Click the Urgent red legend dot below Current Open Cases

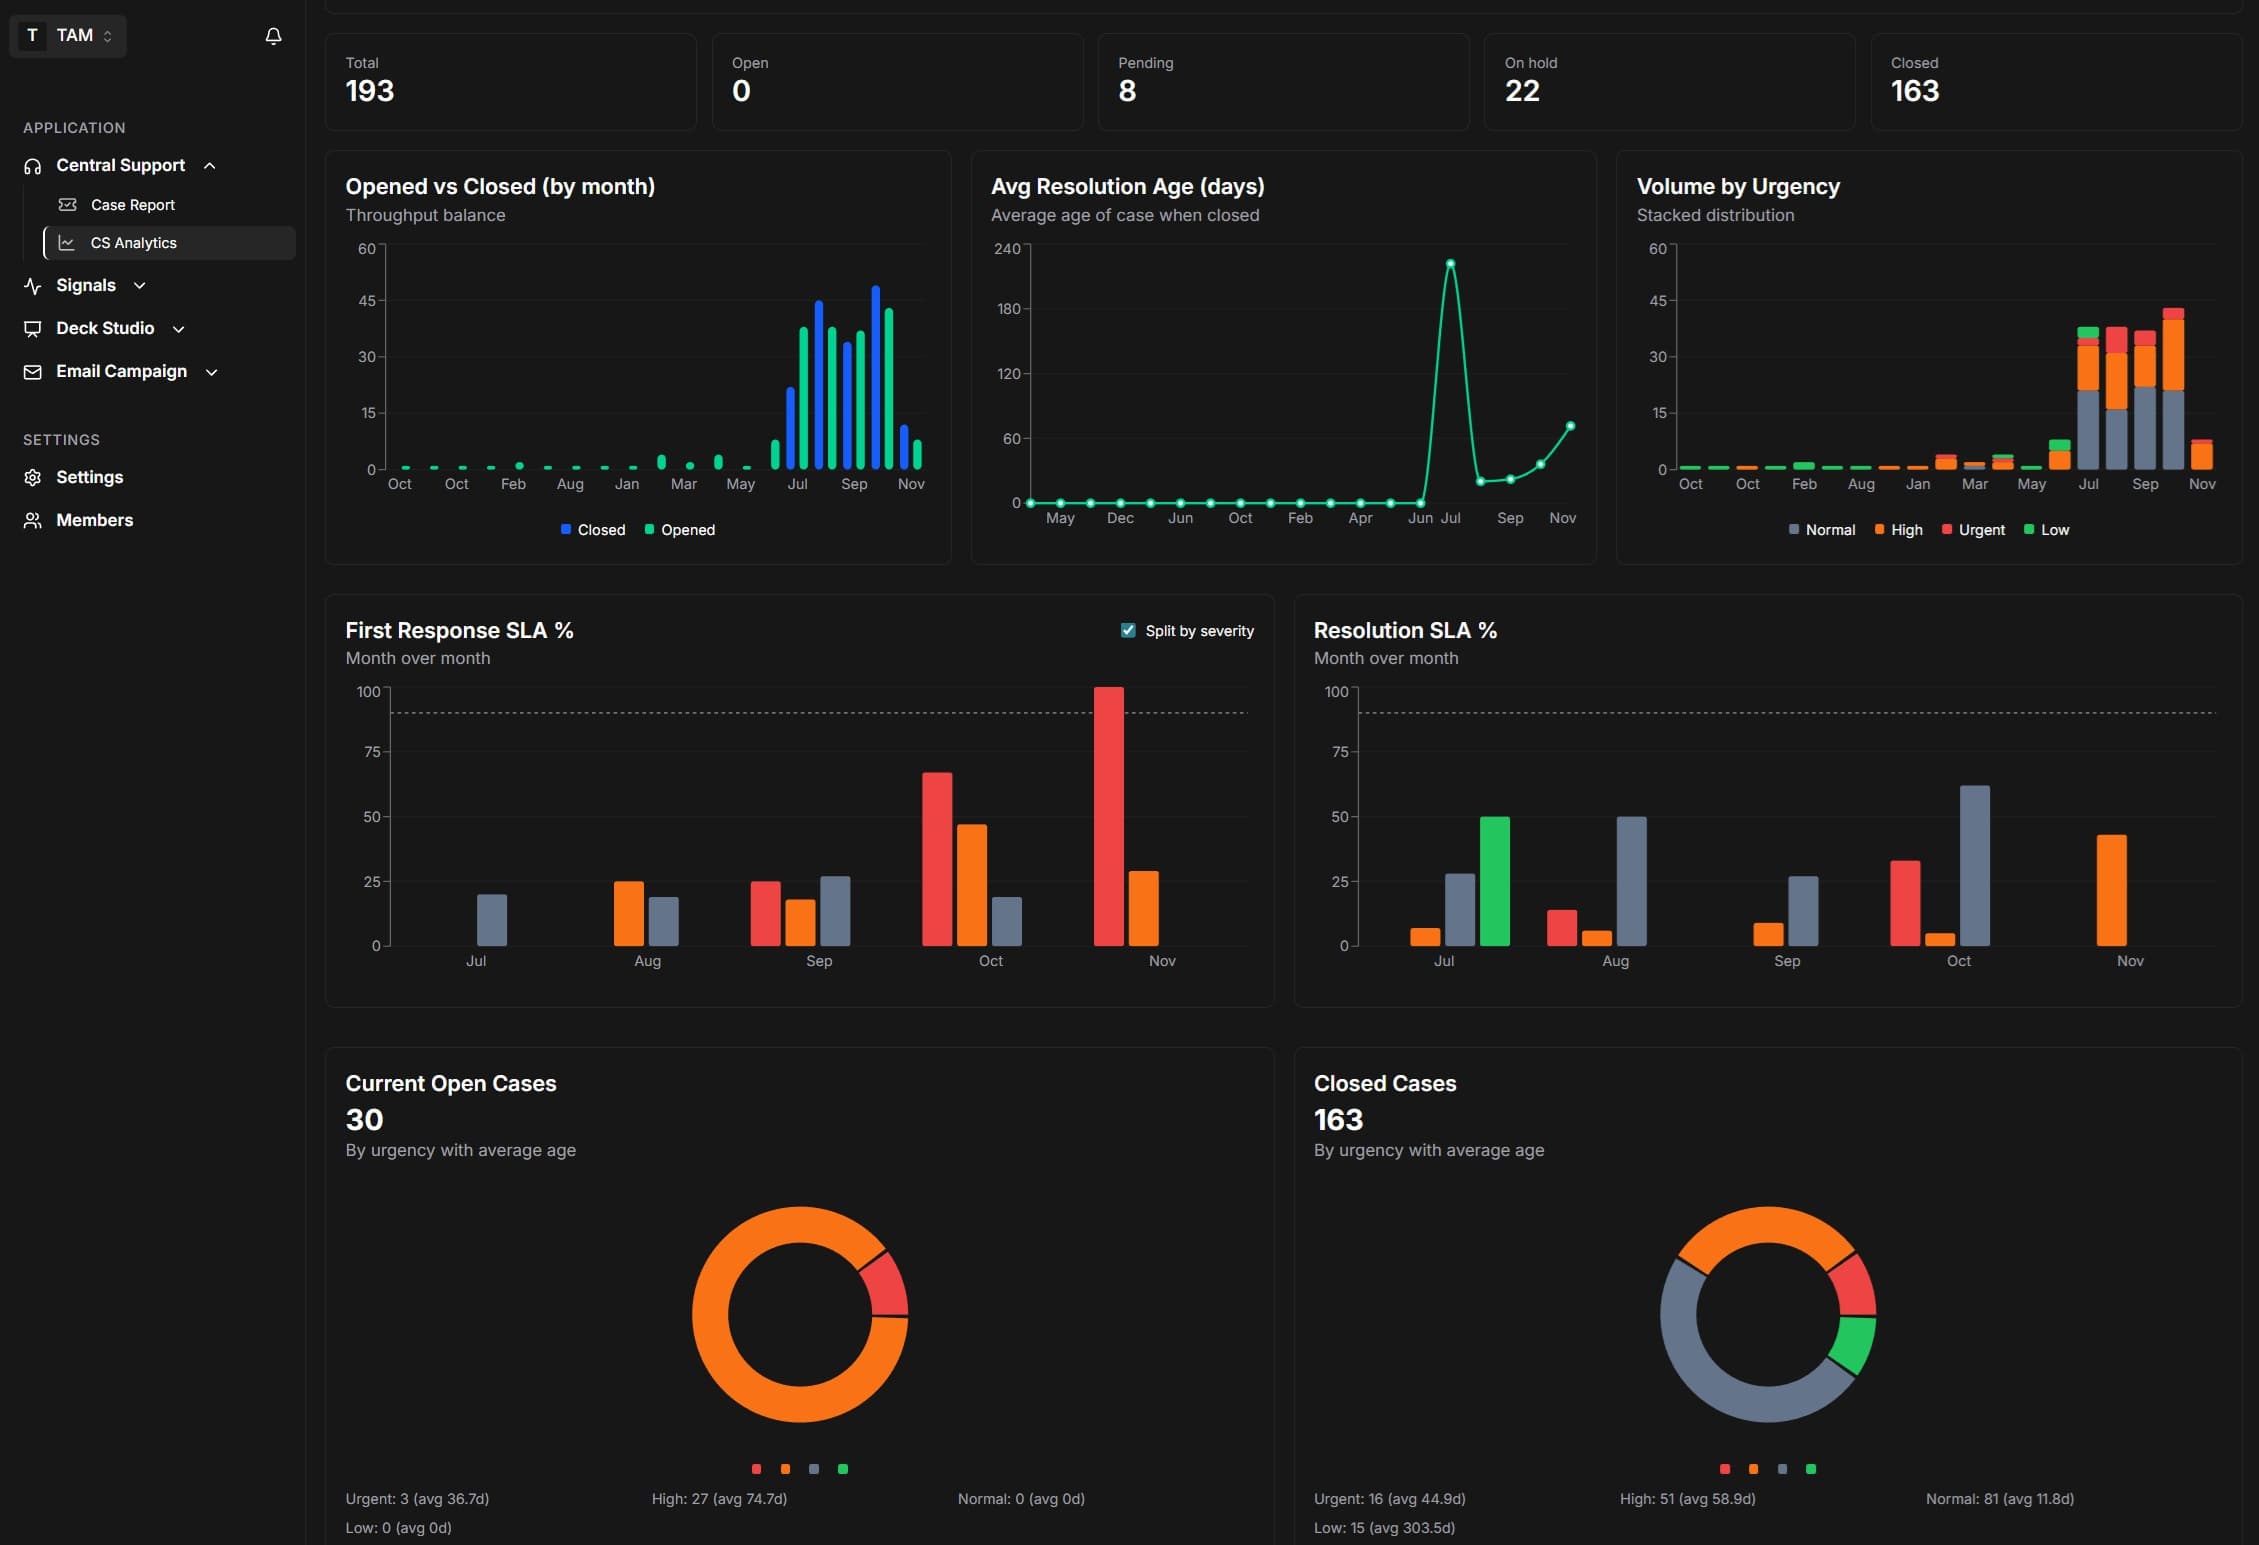click(x=755, y=1468)
